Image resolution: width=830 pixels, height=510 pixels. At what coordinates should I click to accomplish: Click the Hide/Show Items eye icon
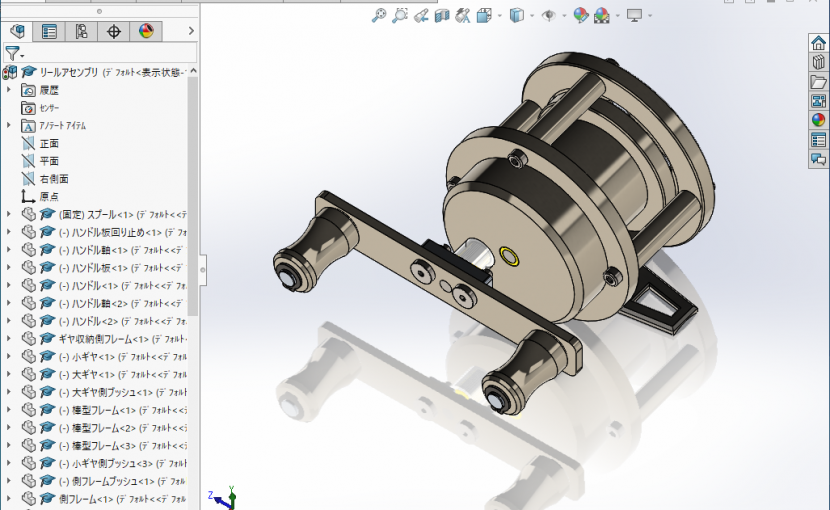pyautogui.click(x=547, y=15)
